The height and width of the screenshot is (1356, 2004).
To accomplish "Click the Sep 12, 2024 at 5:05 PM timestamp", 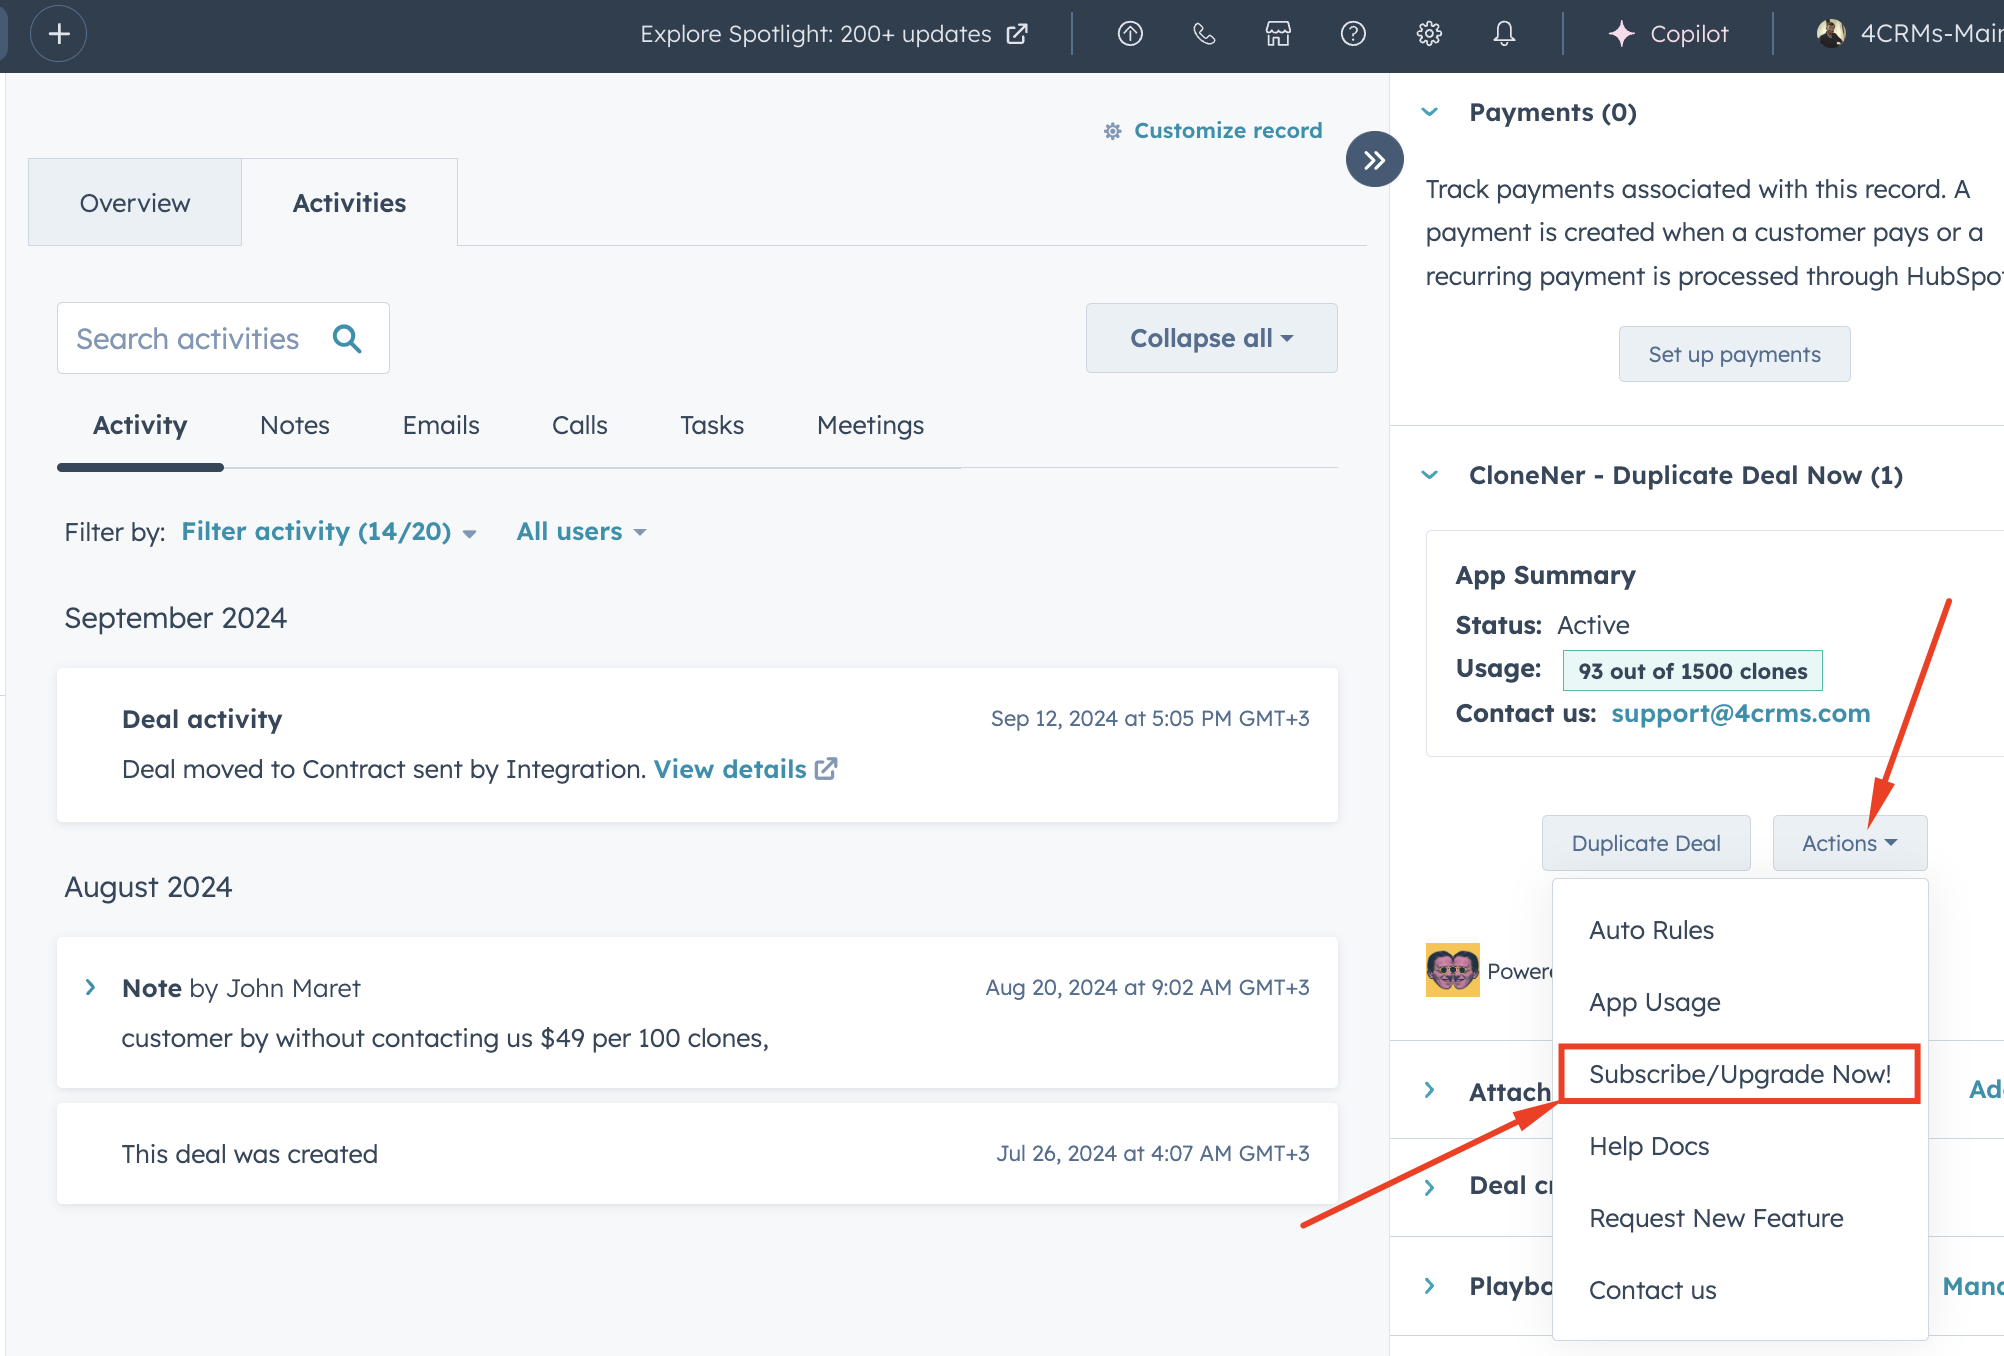I will tap(1150, 718).
